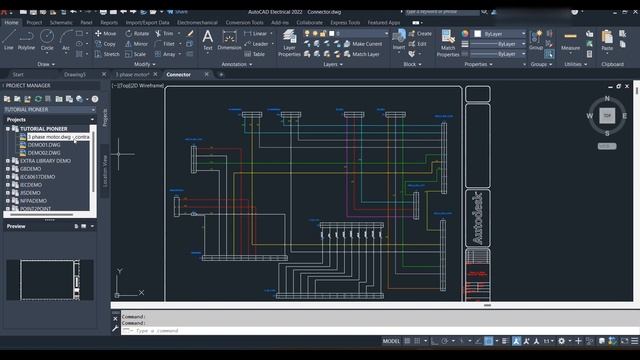640x360 pixels.
Task: Activate the Copy command
Action: 105,44
